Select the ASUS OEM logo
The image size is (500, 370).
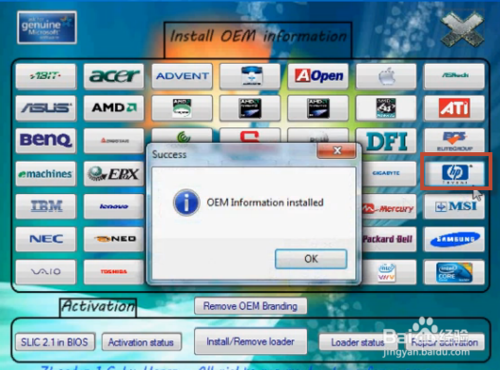[x=46, y=108]
